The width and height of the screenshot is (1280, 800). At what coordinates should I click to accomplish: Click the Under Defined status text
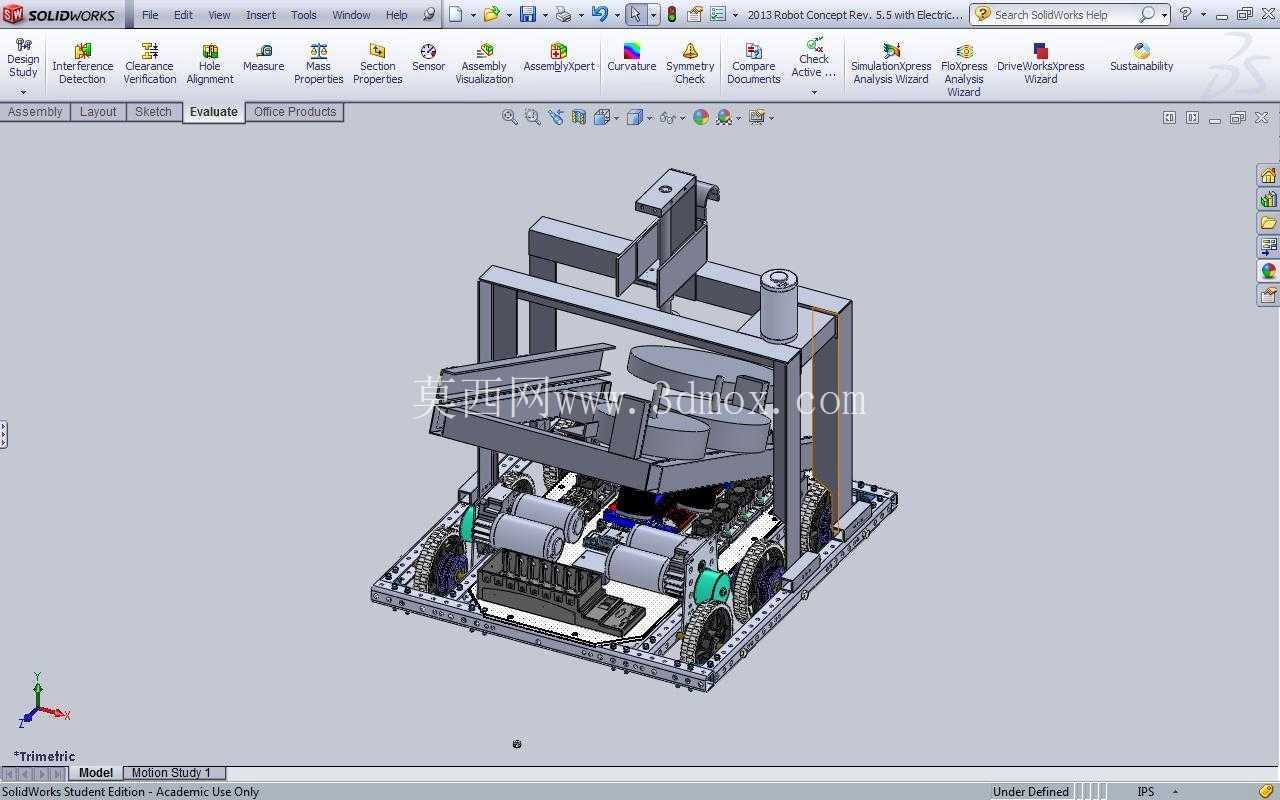tap(1031, 791)
